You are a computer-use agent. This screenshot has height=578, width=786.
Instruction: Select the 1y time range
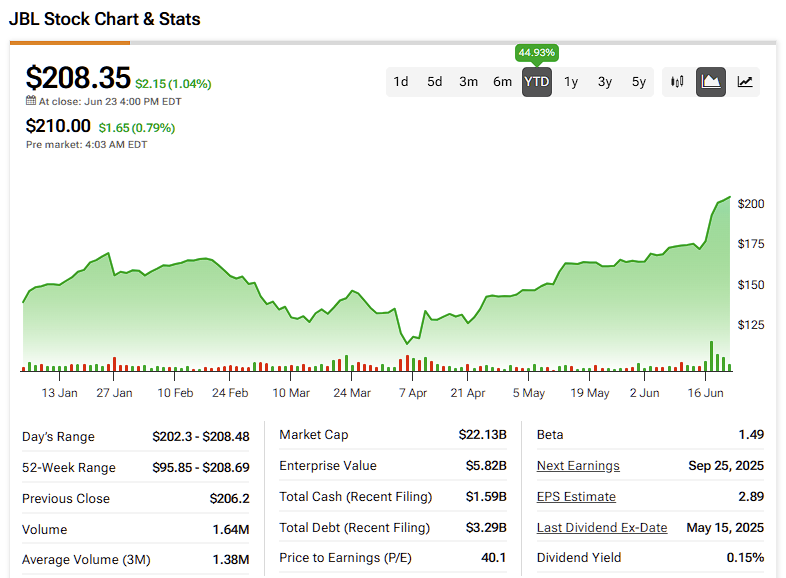[571, 82]
